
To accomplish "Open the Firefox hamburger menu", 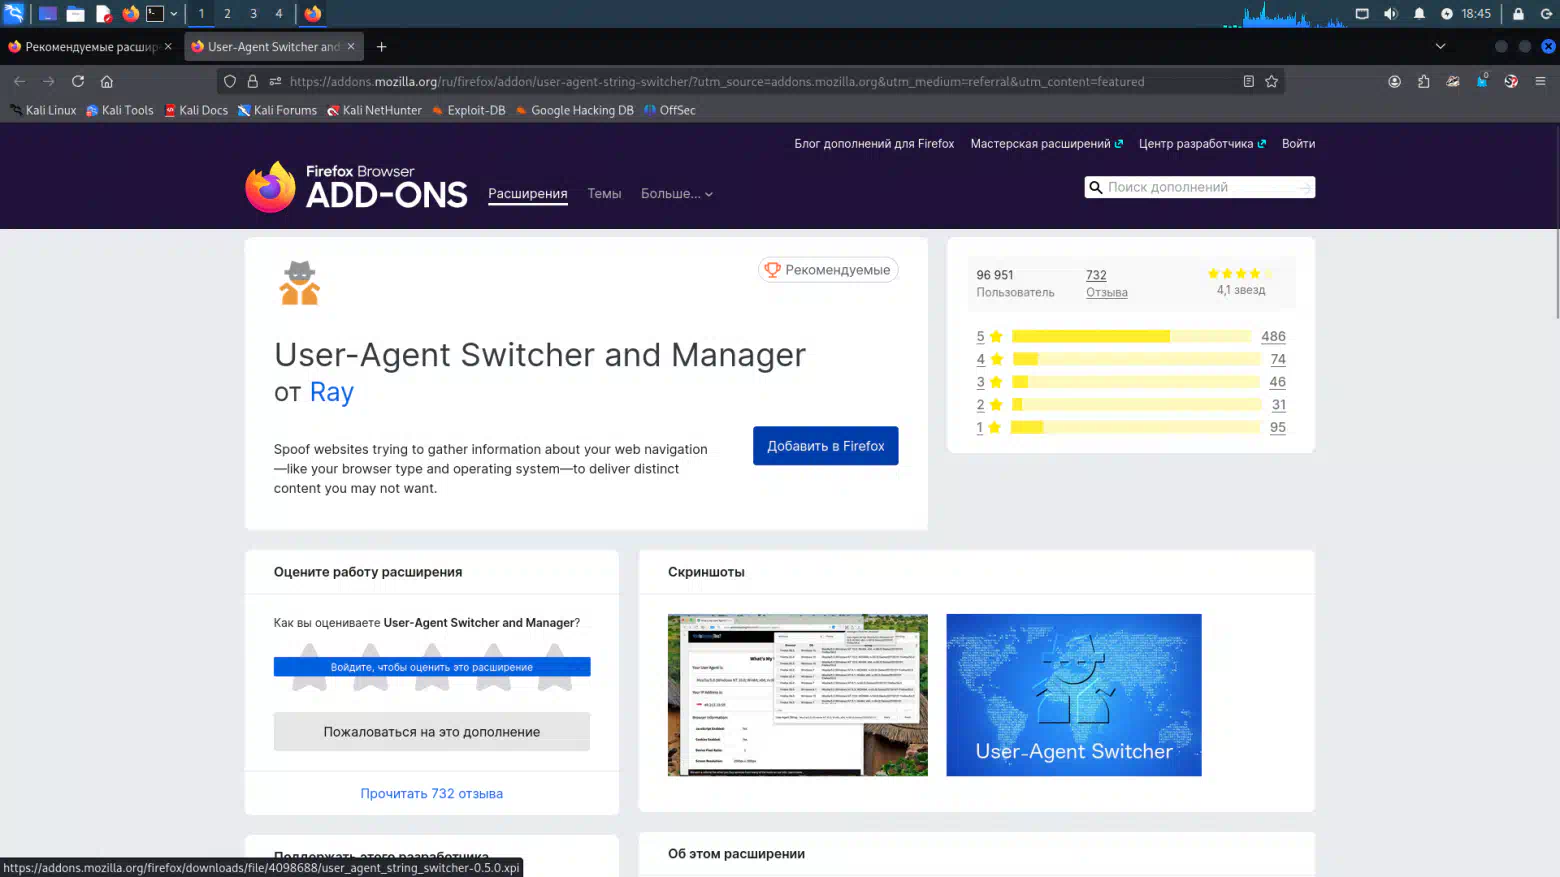I will click(1540, 82).
